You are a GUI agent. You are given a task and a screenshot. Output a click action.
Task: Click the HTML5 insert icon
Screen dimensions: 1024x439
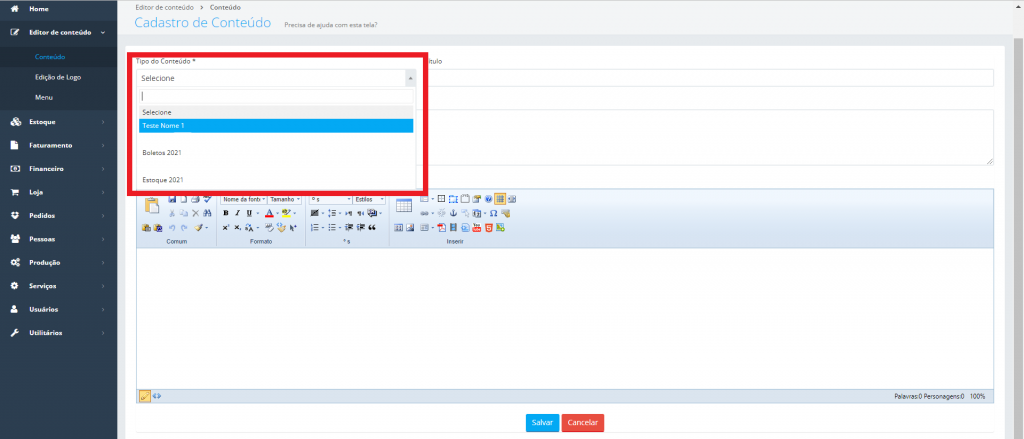488,227
